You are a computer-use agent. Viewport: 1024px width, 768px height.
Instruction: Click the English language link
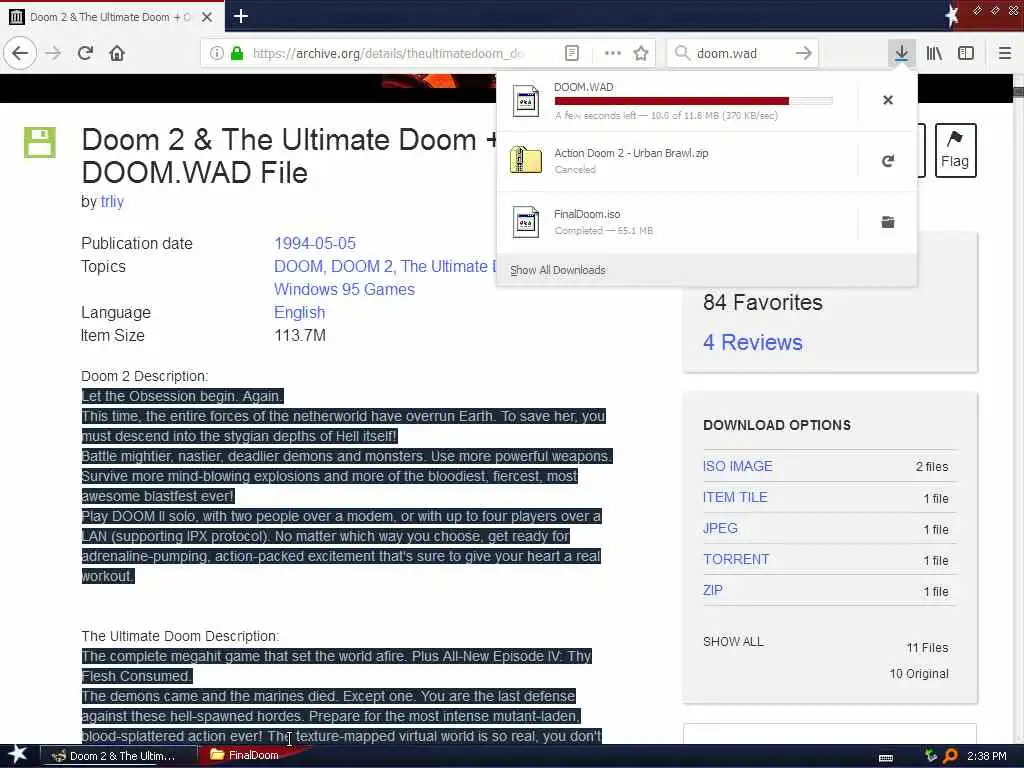299,312
